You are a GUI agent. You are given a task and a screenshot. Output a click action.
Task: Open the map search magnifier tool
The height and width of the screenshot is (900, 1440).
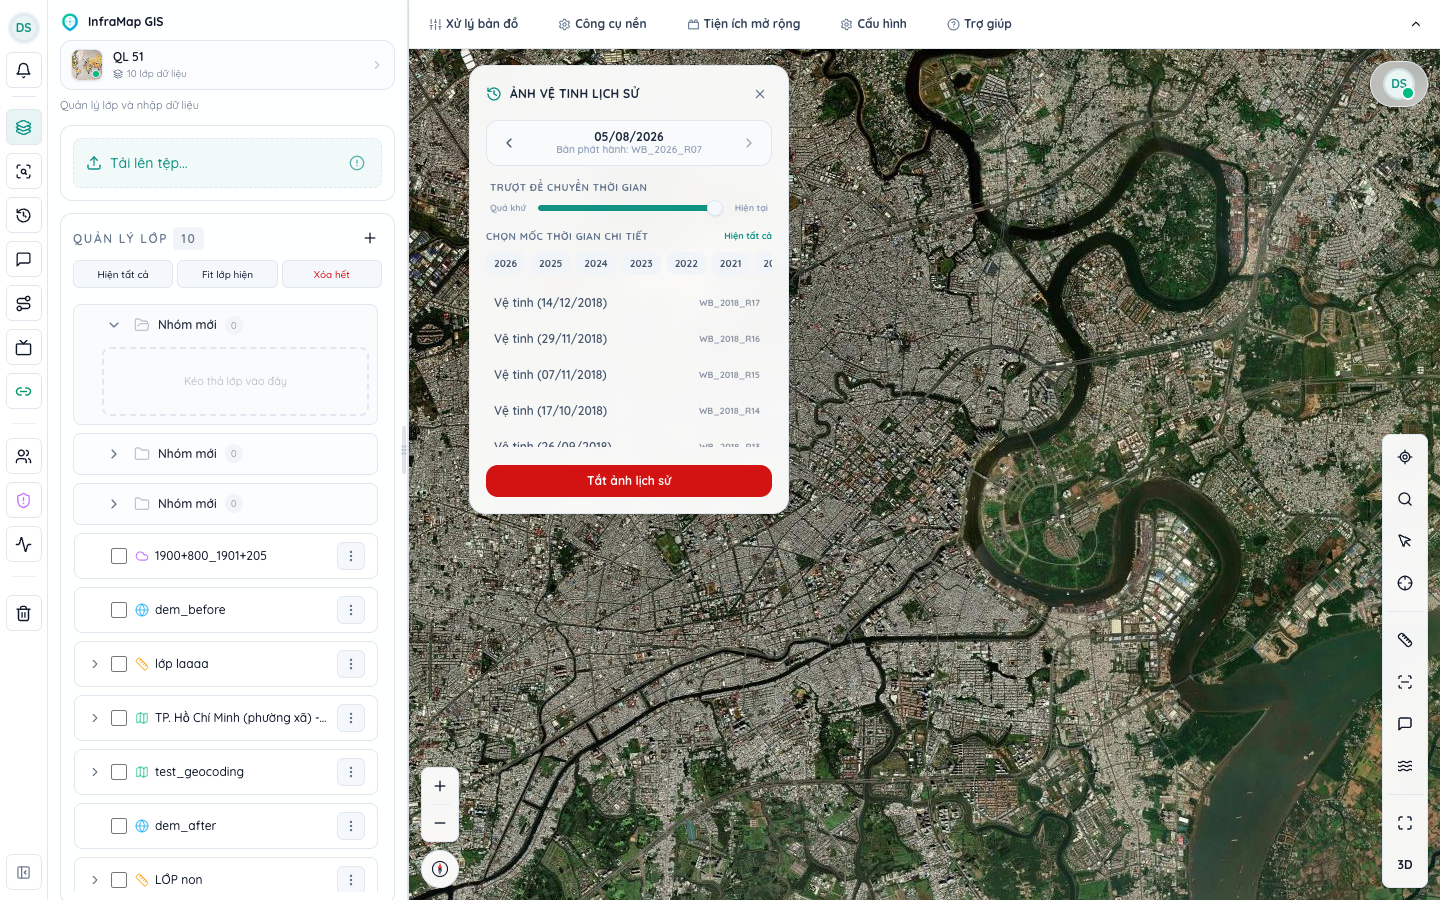pos(1405,499)
